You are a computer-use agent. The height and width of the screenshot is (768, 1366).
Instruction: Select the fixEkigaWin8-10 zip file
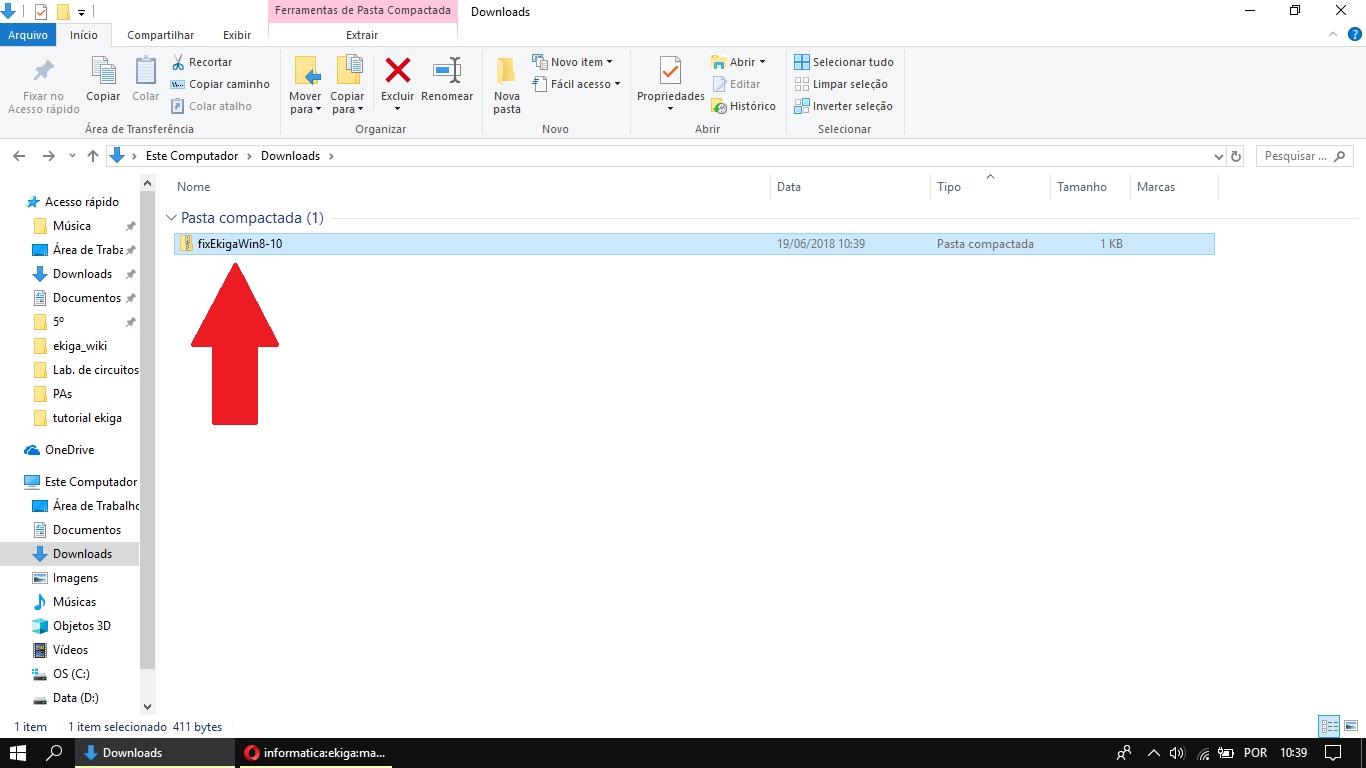(240, 244)
